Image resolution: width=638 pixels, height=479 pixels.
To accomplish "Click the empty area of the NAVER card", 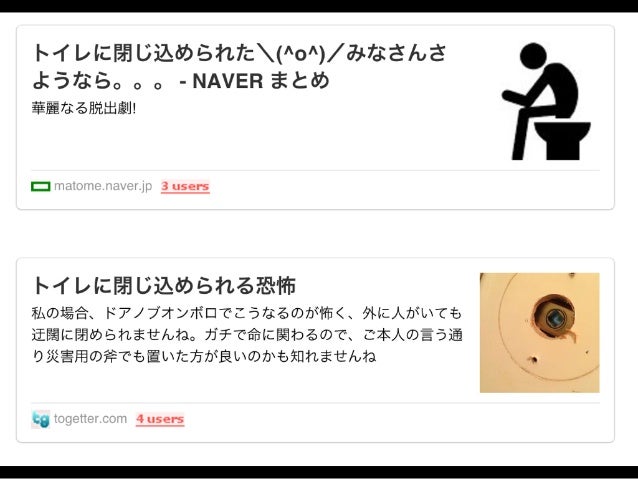I will (260, 142).
